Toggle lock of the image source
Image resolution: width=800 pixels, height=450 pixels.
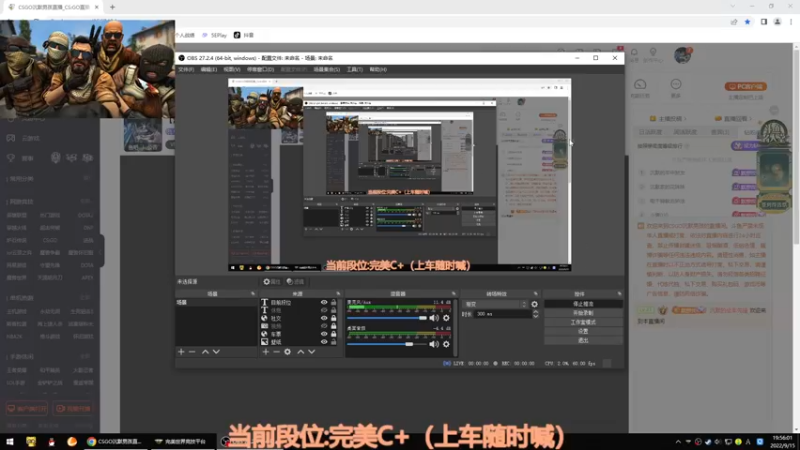point(334,342)
